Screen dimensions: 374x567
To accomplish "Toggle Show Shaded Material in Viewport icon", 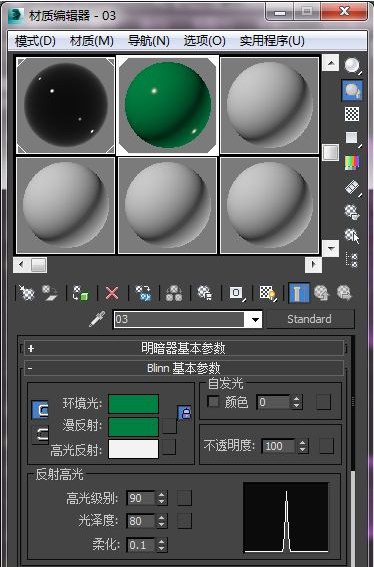I will point(268,293).
